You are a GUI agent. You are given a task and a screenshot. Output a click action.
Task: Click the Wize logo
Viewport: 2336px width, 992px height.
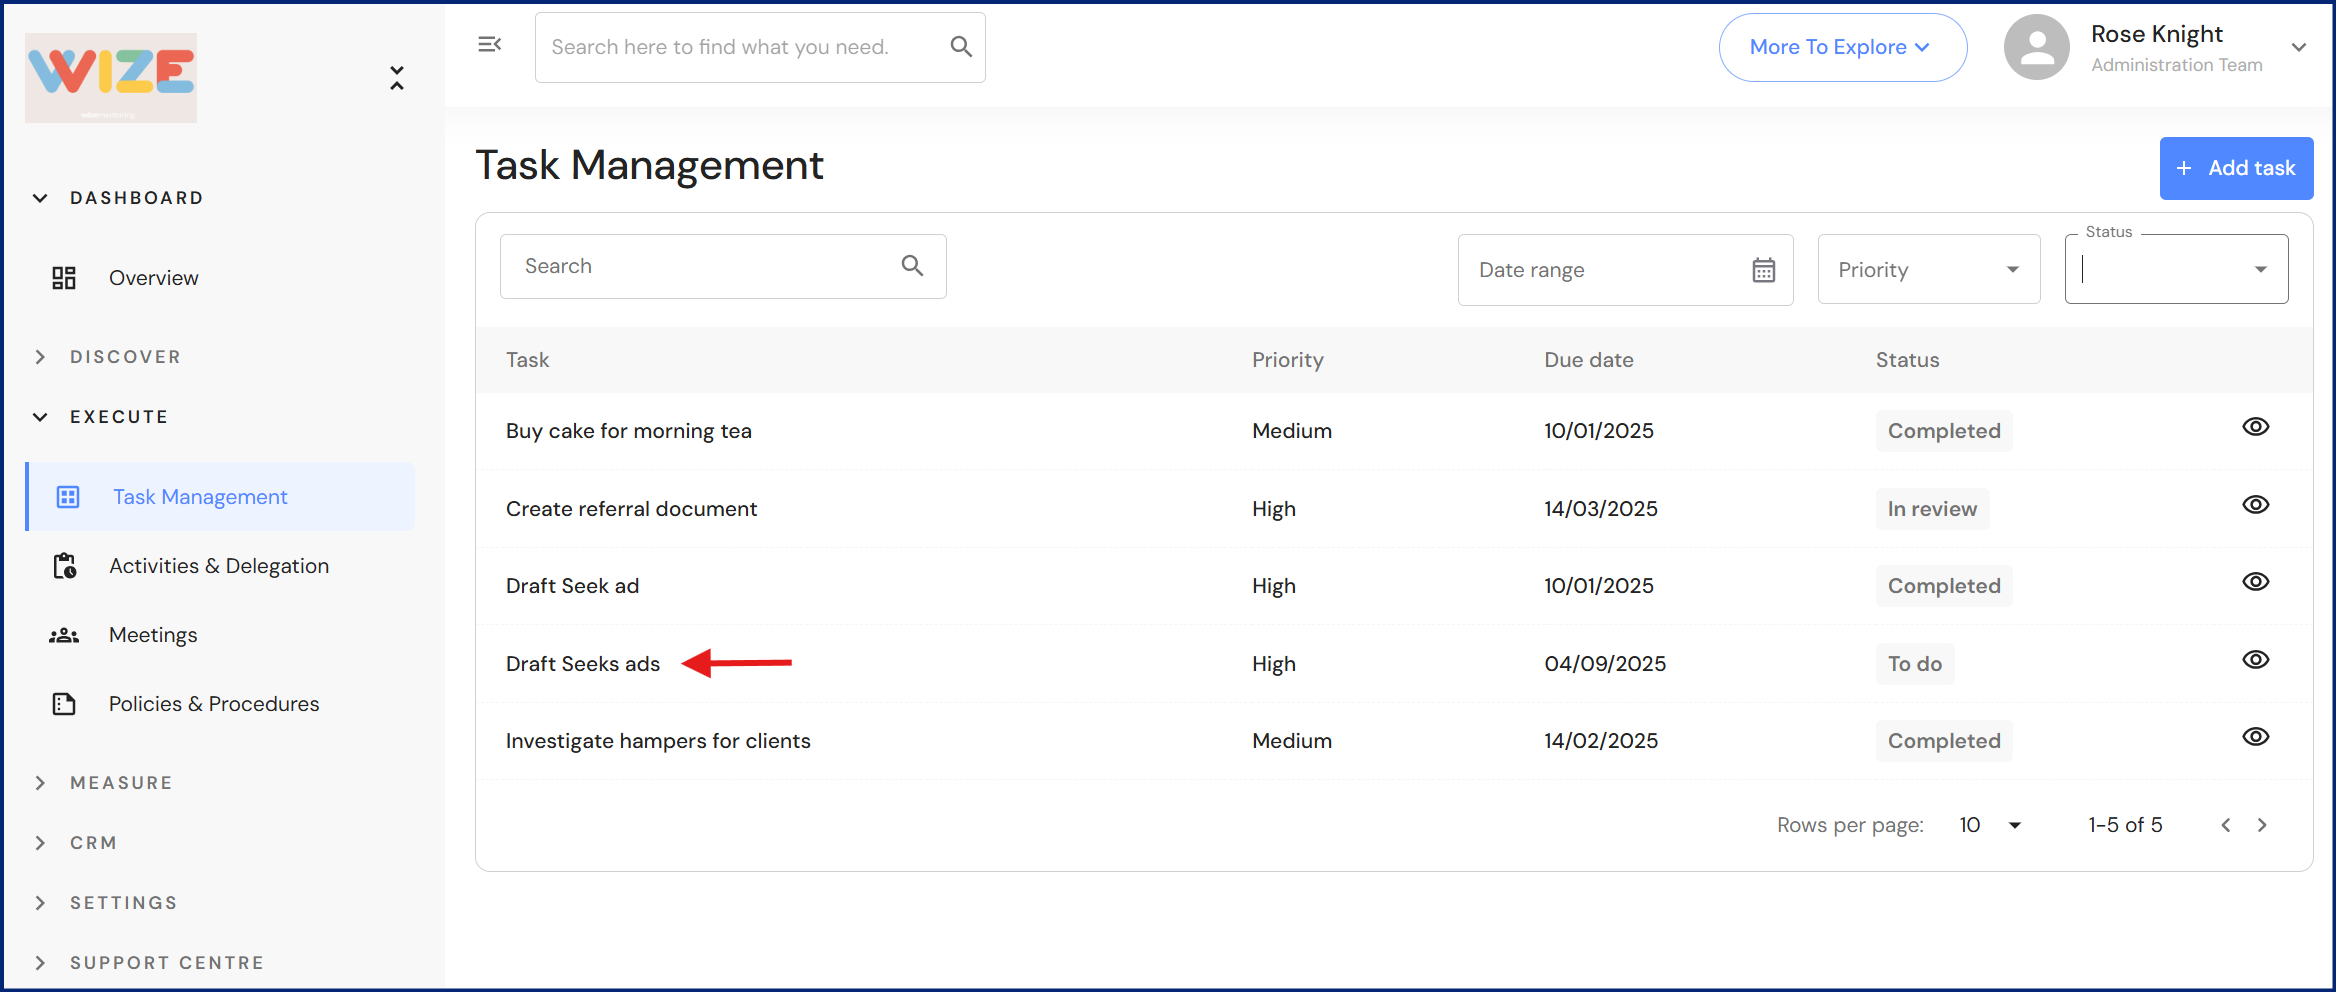point(111,77)
